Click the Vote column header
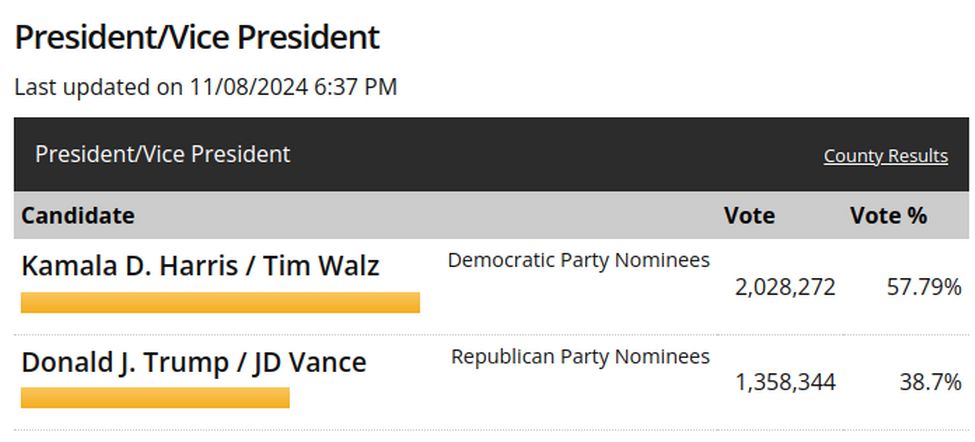The height and width of the screenshot is (442, 975). (749, 216)
